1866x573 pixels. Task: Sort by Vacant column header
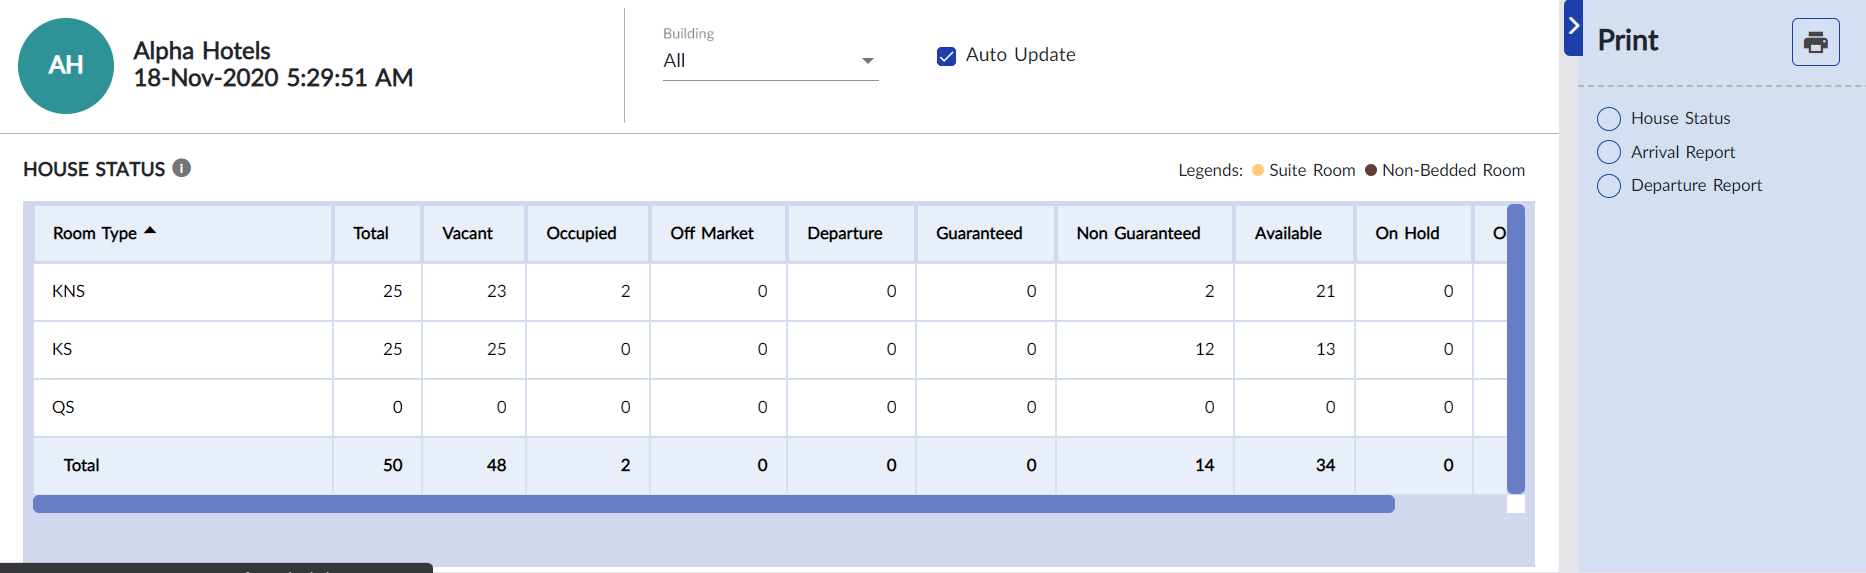(x=467, y=233)
